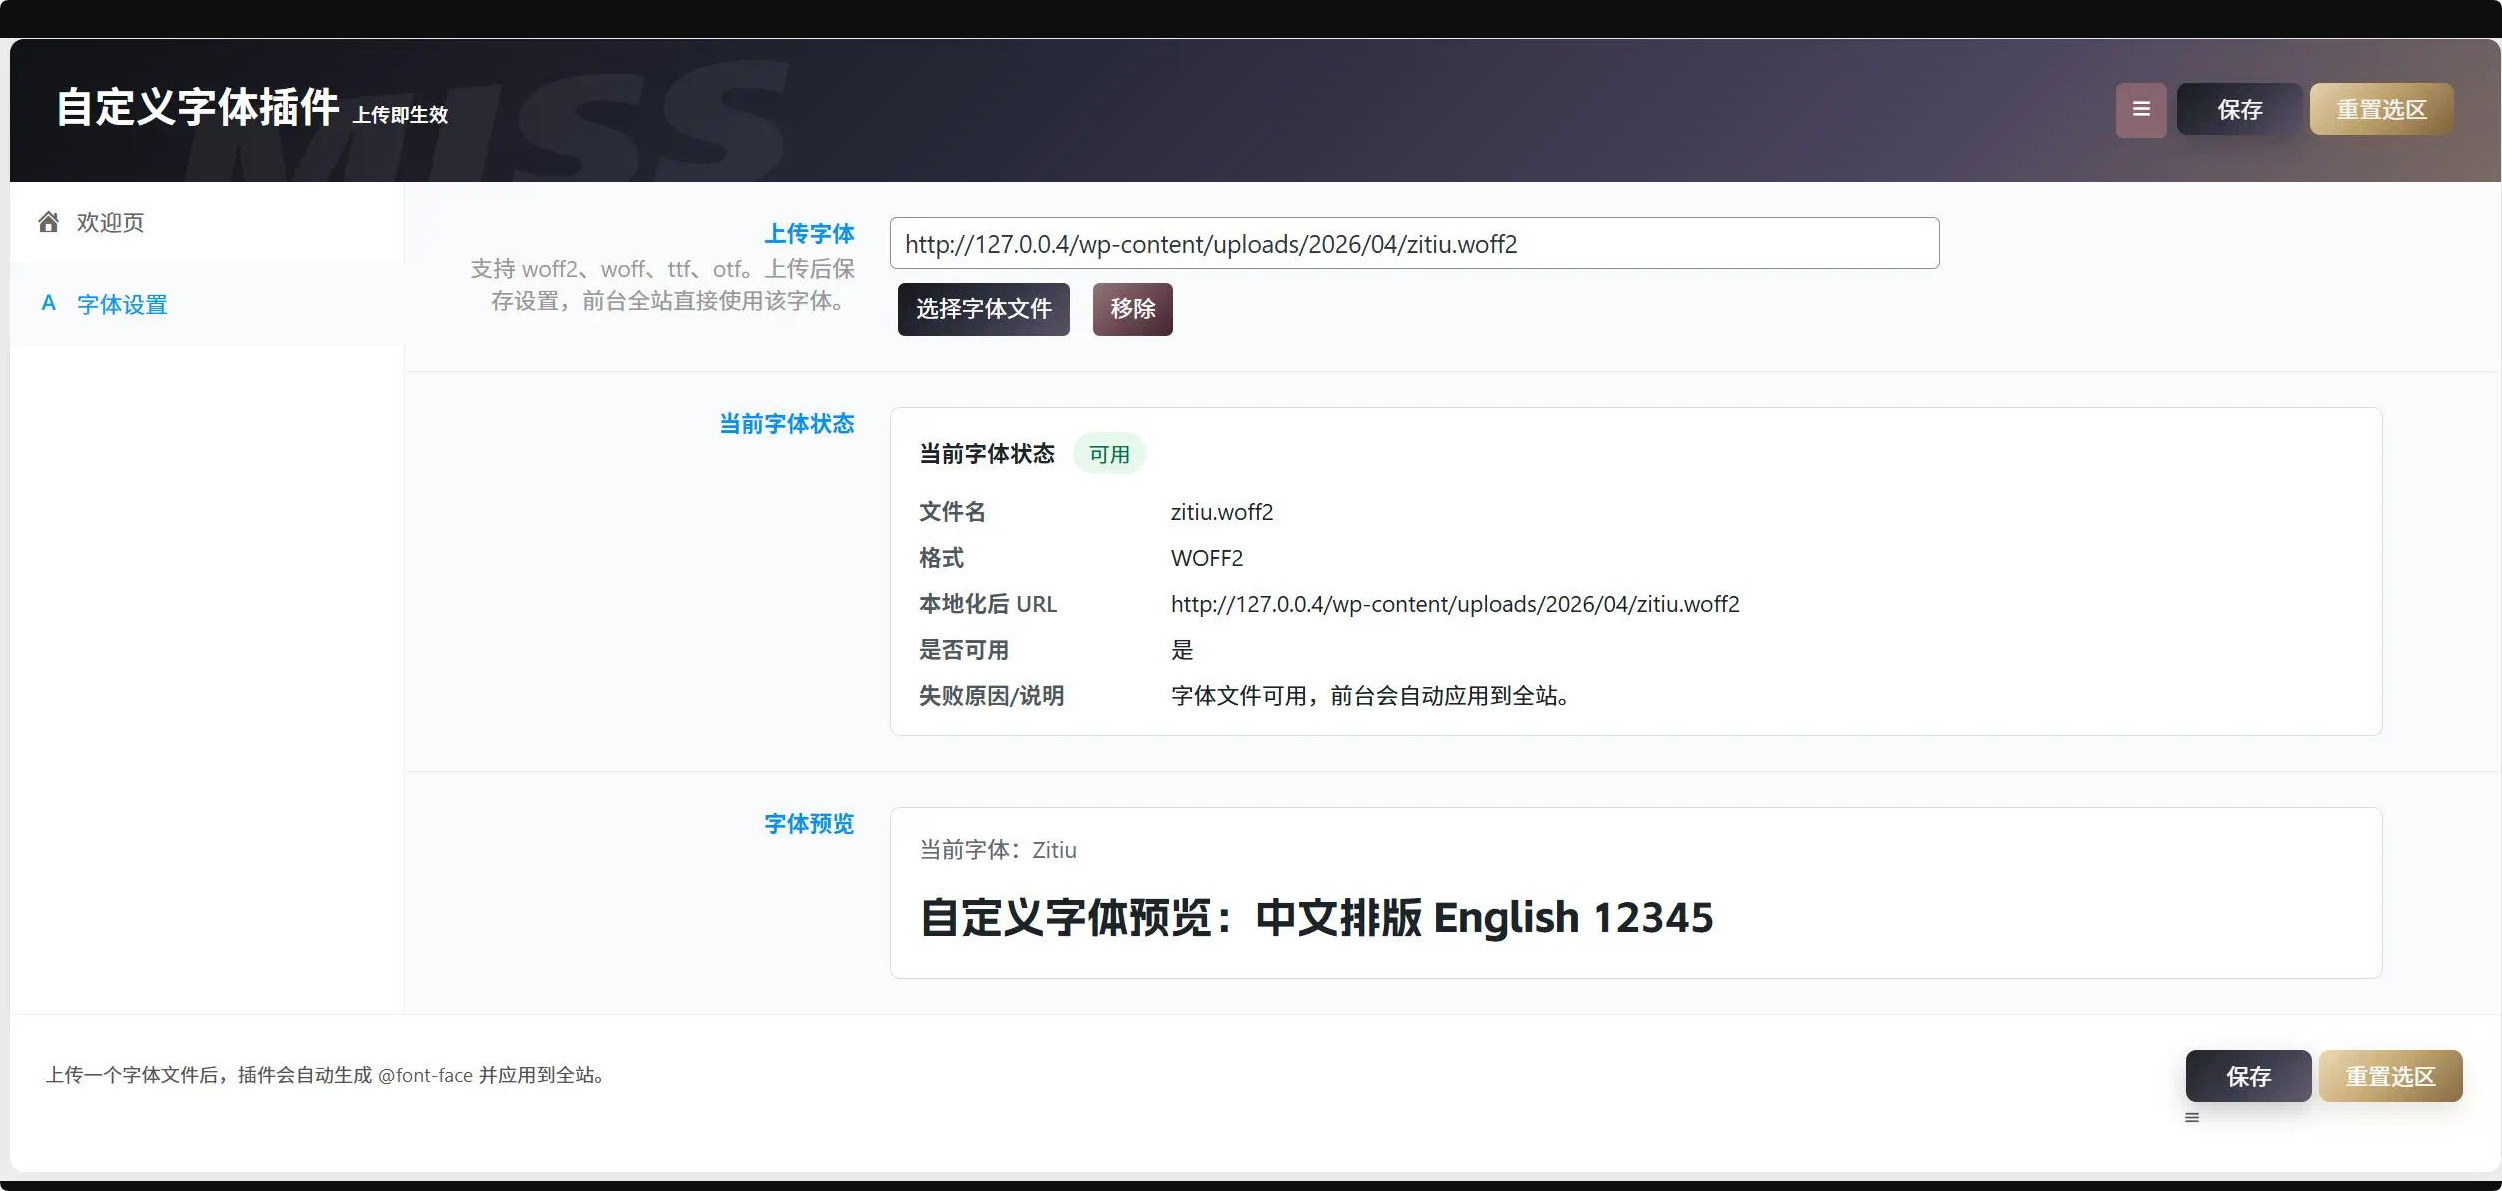The height and width of the screenshot is (1191, 2502).
Task: Click the bottom 重置选区 button in footer
Action: (x=2390, y=1076)
